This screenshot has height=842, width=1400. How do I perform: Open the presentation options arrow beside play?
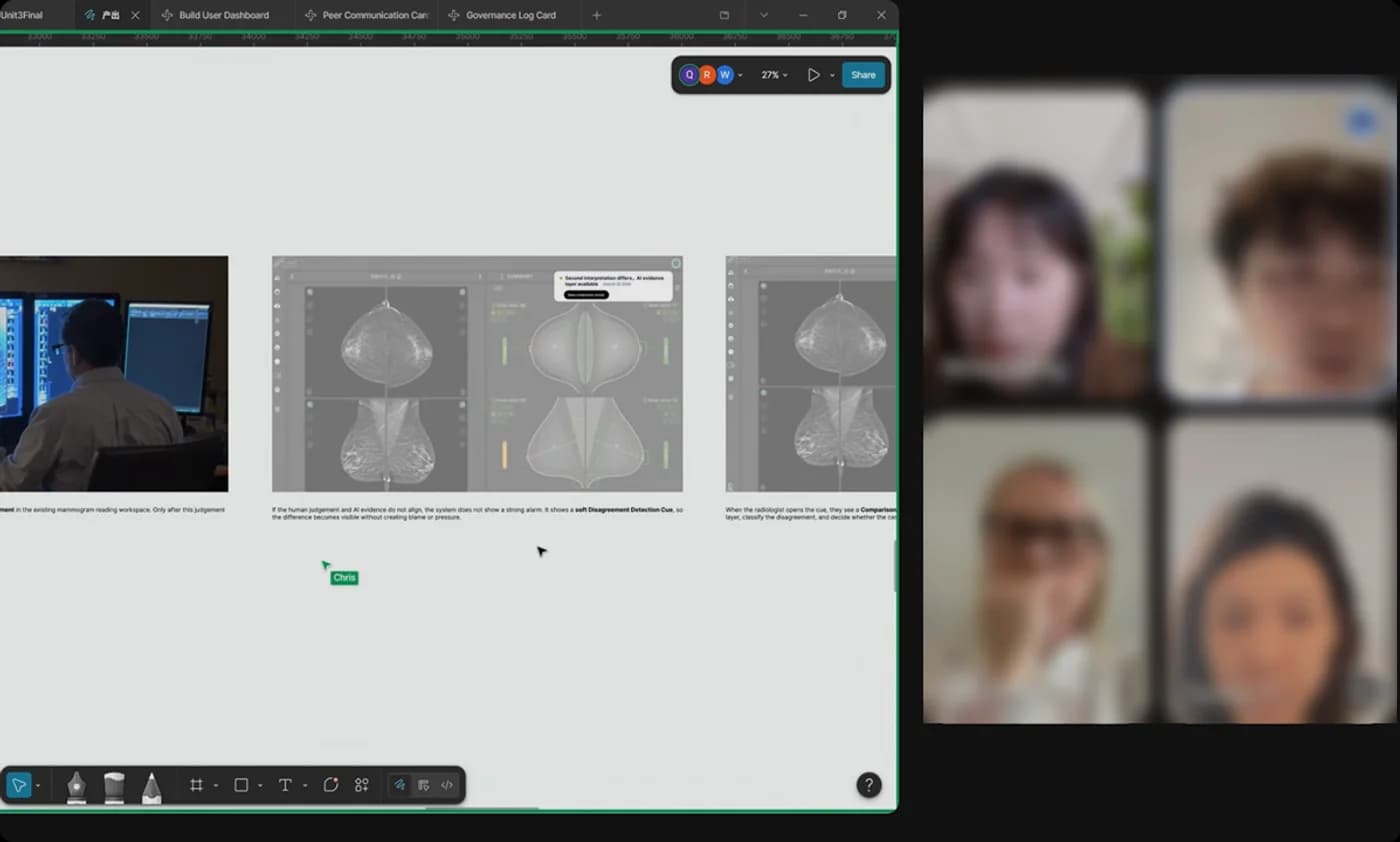pyautogui.click(x=832, y=76)
